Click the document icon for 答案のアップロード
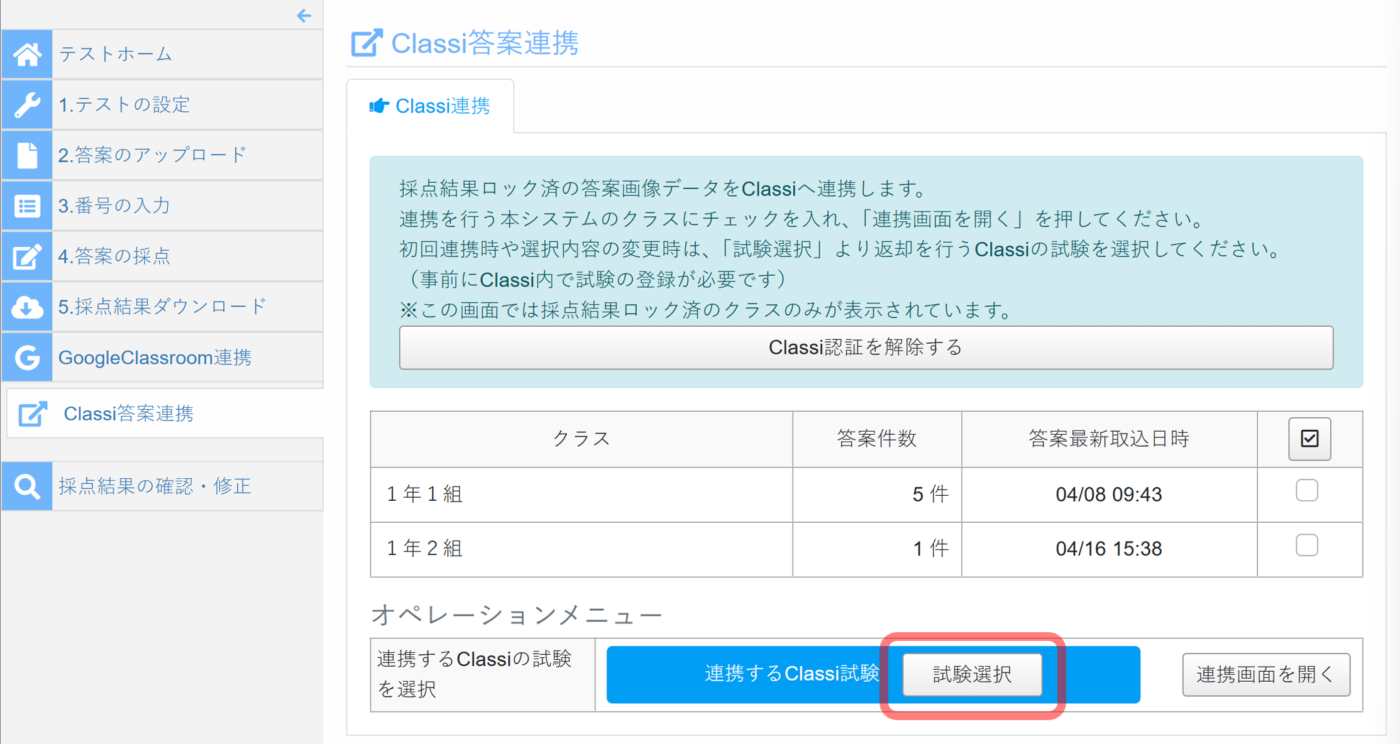Image resolution: width=1400 pixels, height=744 pixels. click(27, 155)
